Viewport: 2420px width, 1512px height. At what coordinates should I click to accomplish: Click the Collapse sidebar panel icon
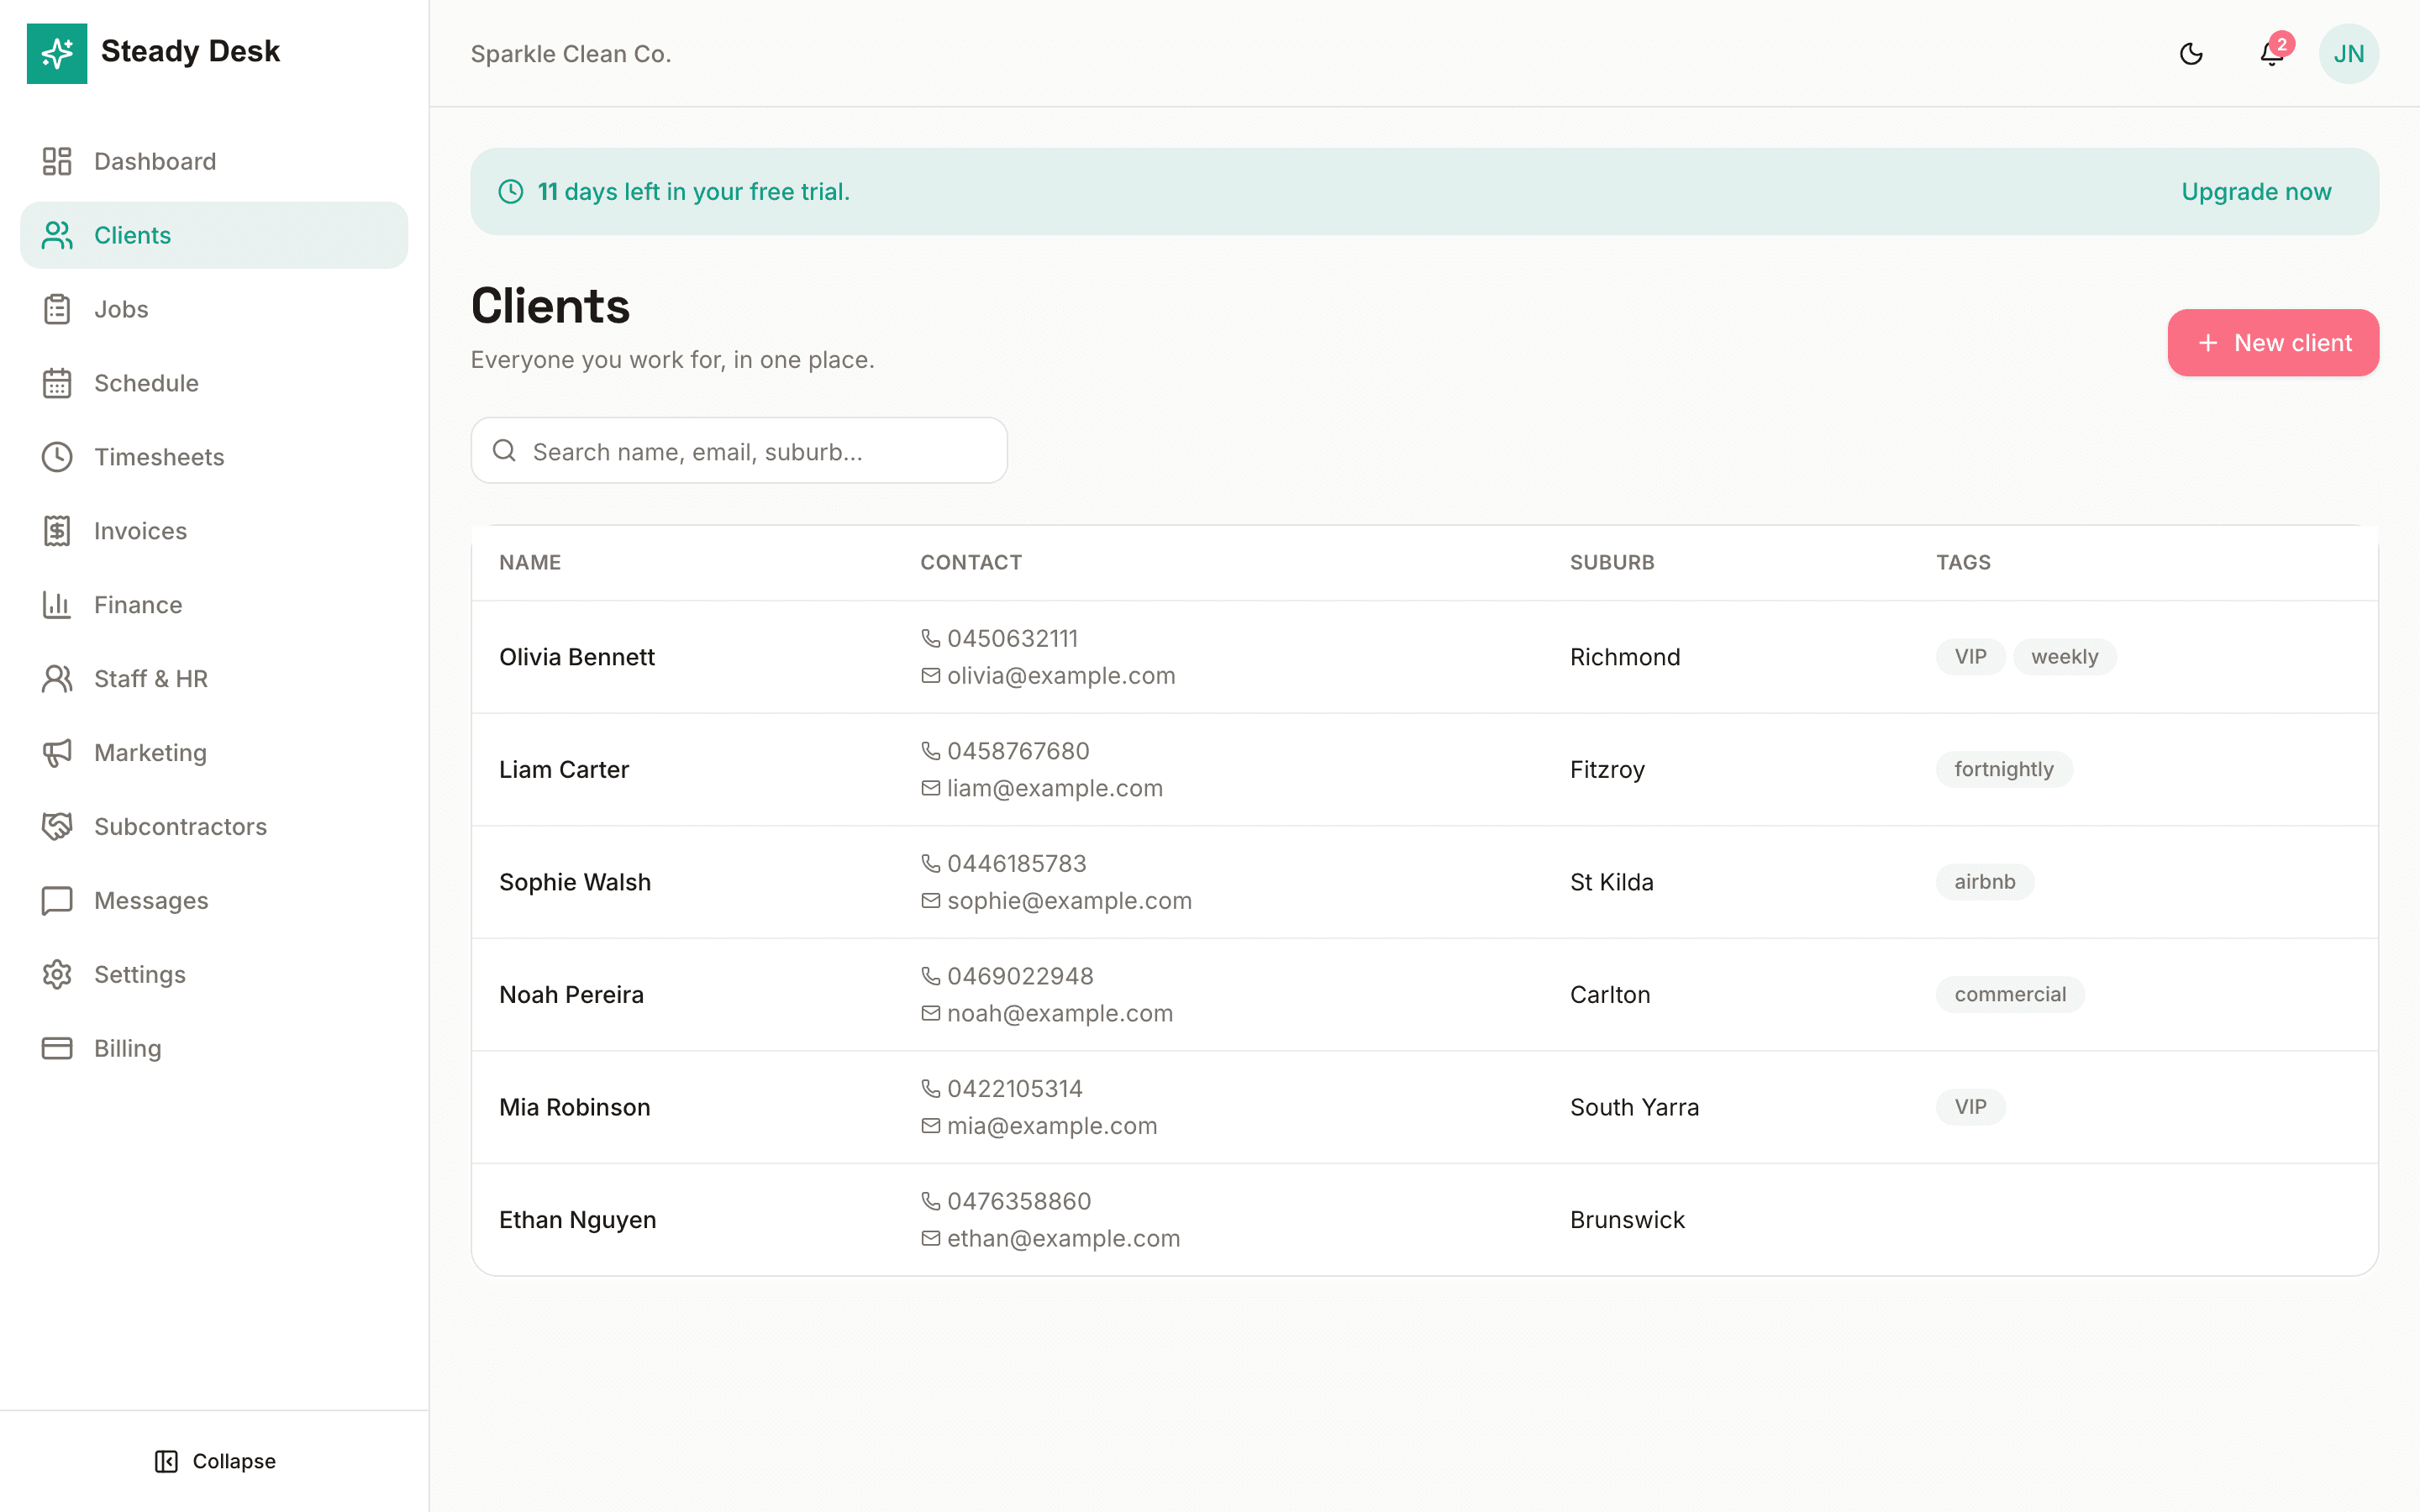[x=166, y=1461]
